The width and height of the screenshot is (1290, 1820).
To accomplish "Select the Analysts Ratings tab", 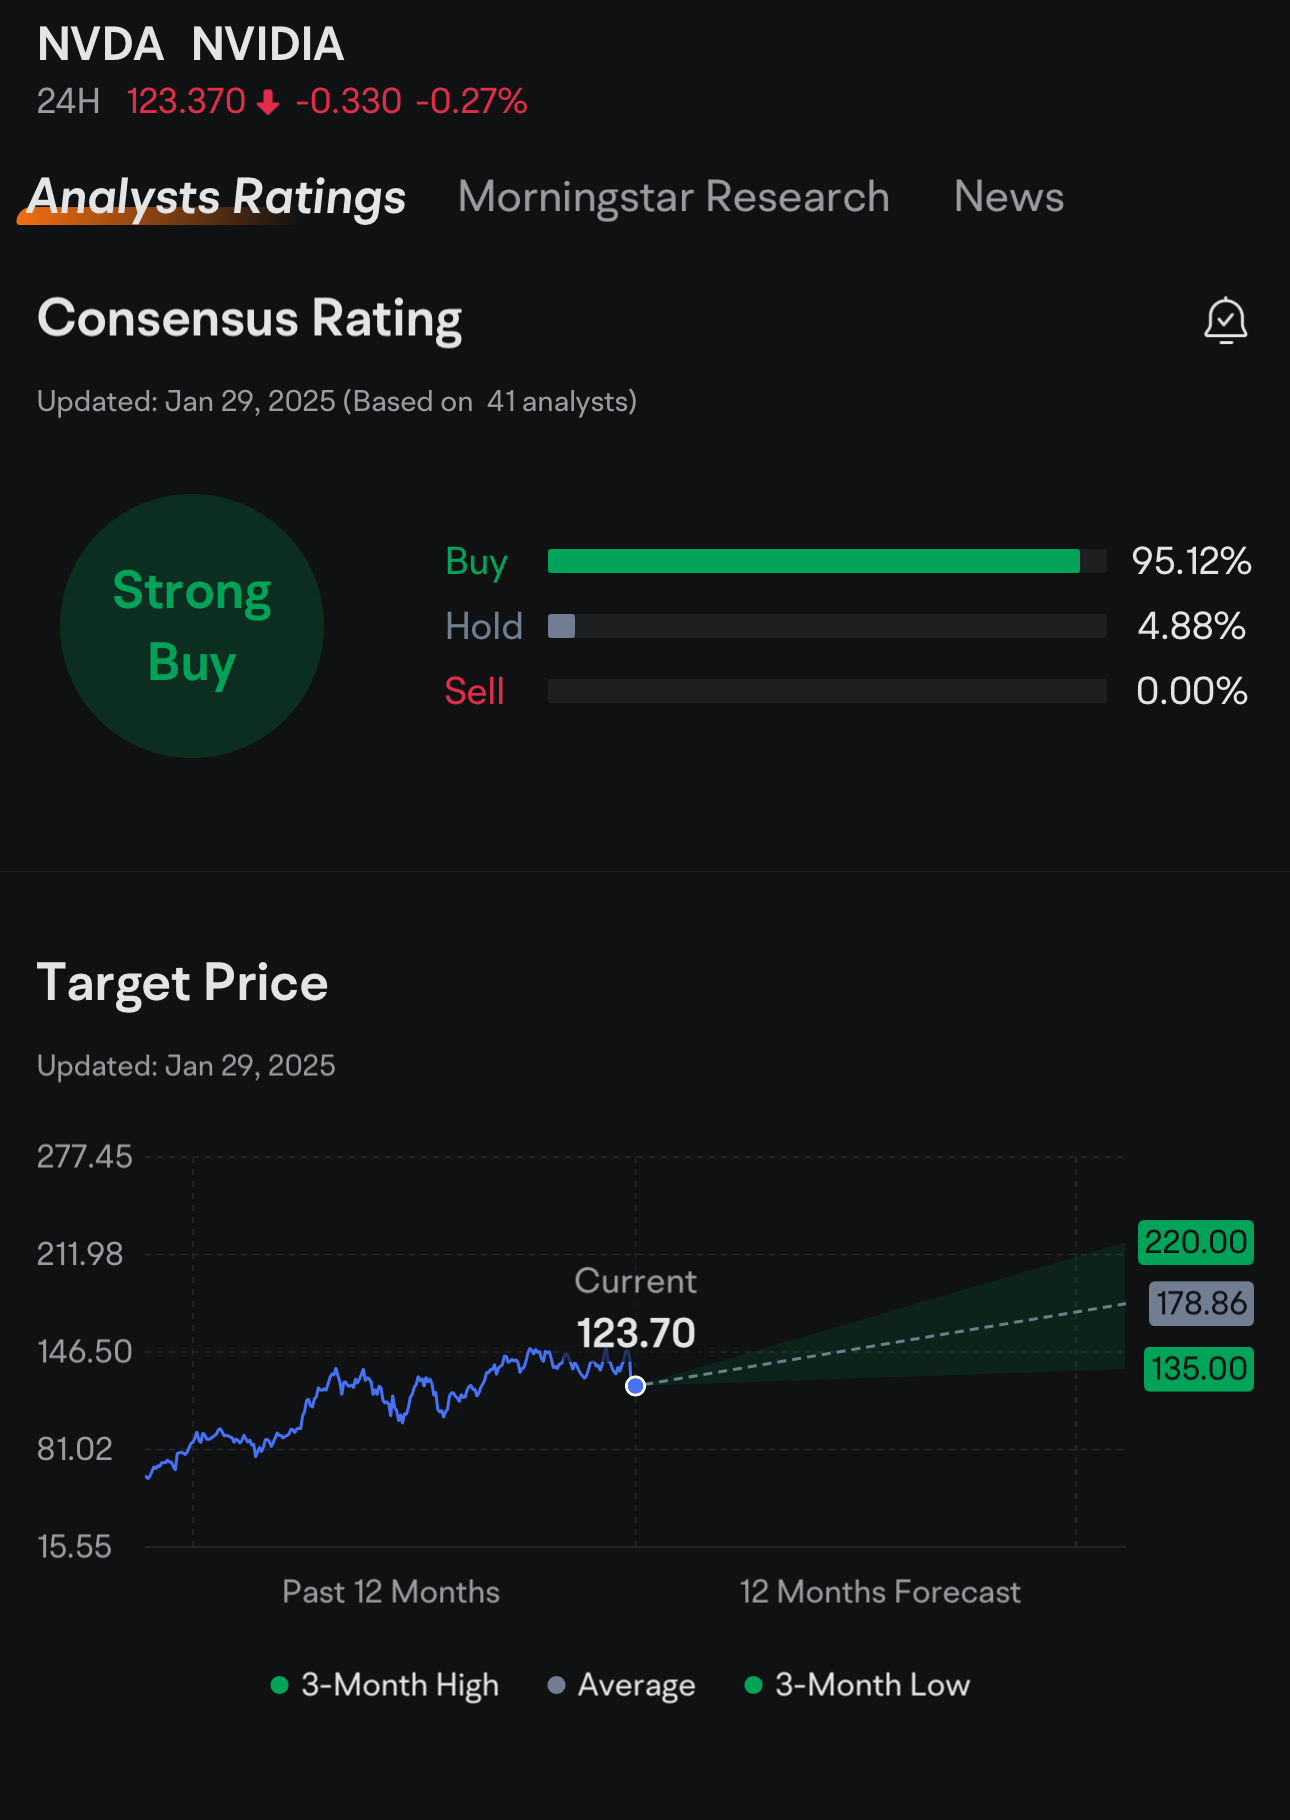I will (x=217, y=197).
